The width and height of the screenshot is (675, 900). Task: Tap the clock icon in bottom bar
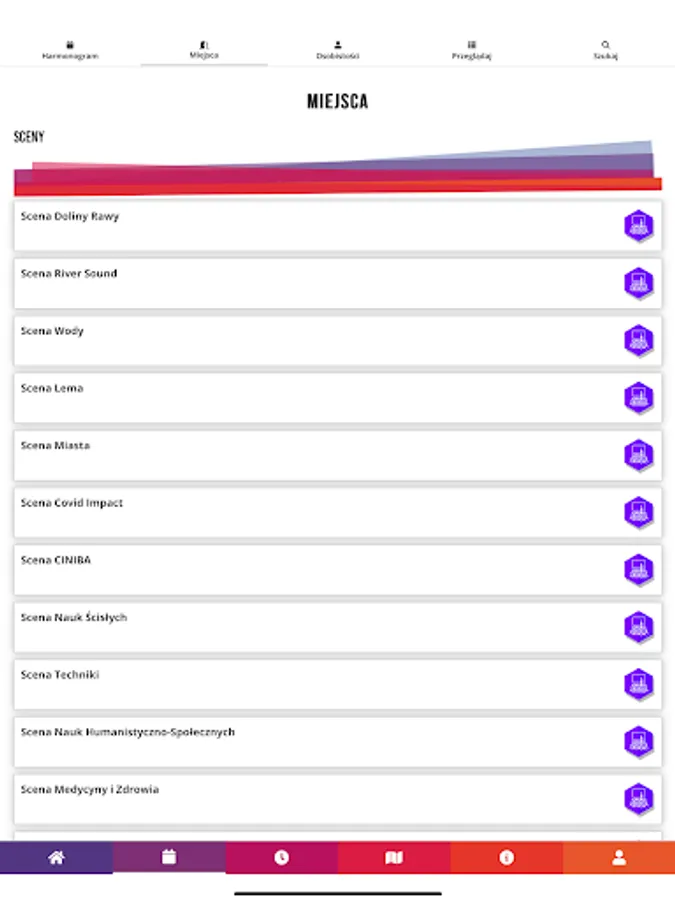pos(281,857)
